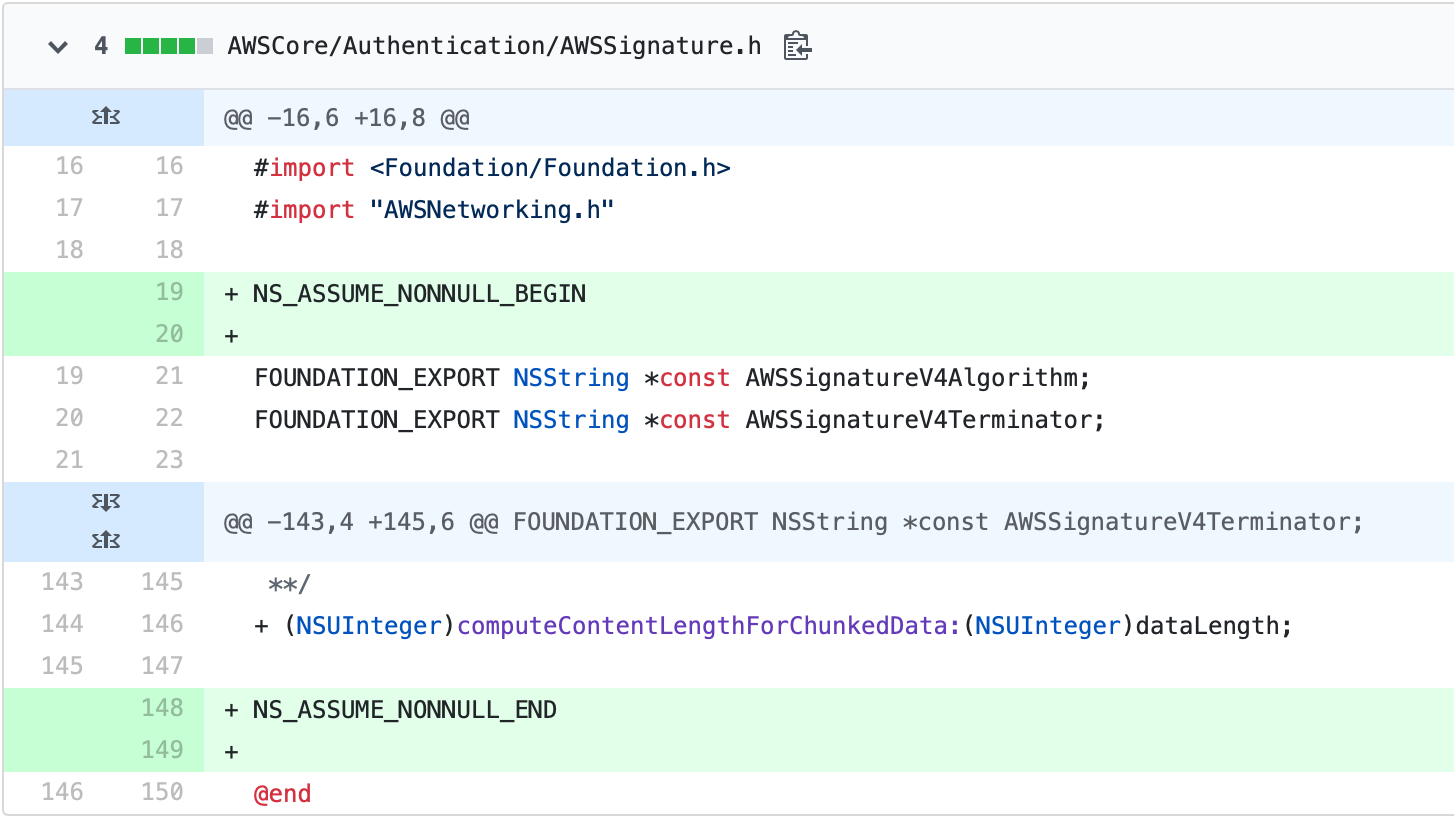Expand up from the -16,6 hunk header
This screenshot has height=824, width=1454.
coord(105,119)
